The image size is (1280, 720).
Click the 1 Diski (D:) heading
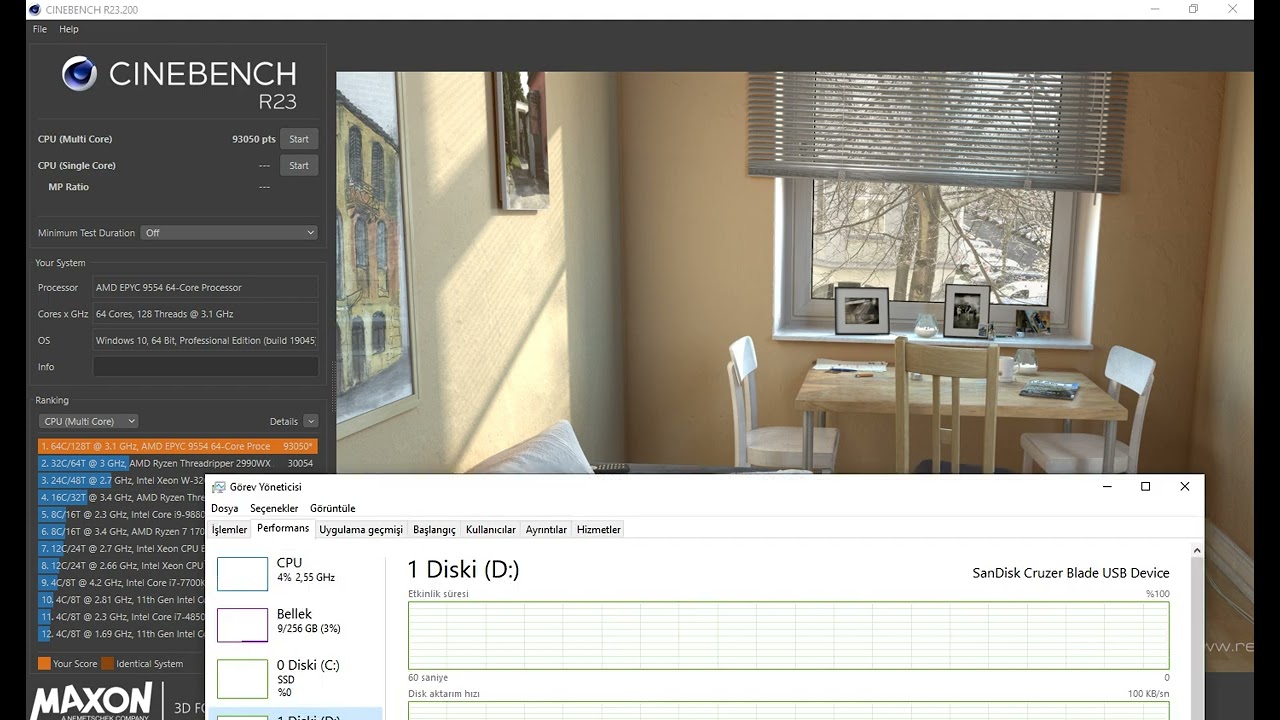pyautogui.click(x=463, y=570)
